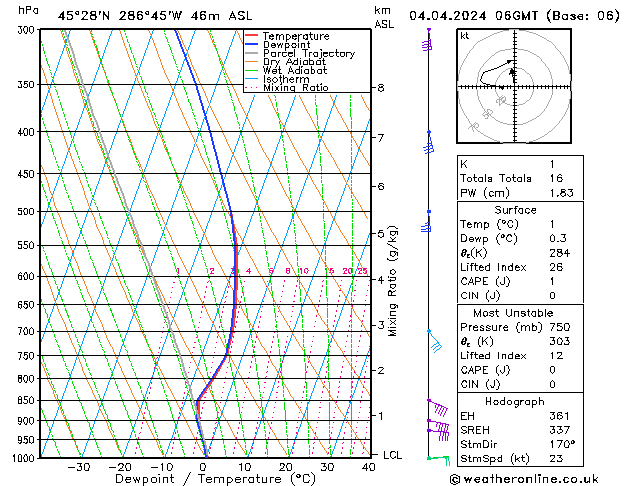
Task: Click the '500' pressure level label
Action: point(28,212)
